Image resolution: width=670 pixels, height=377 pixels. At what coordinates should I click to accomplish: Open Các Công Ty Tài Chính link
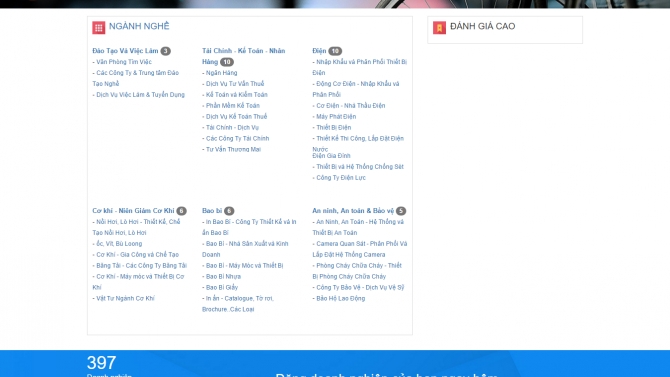(x=238, y=138)
